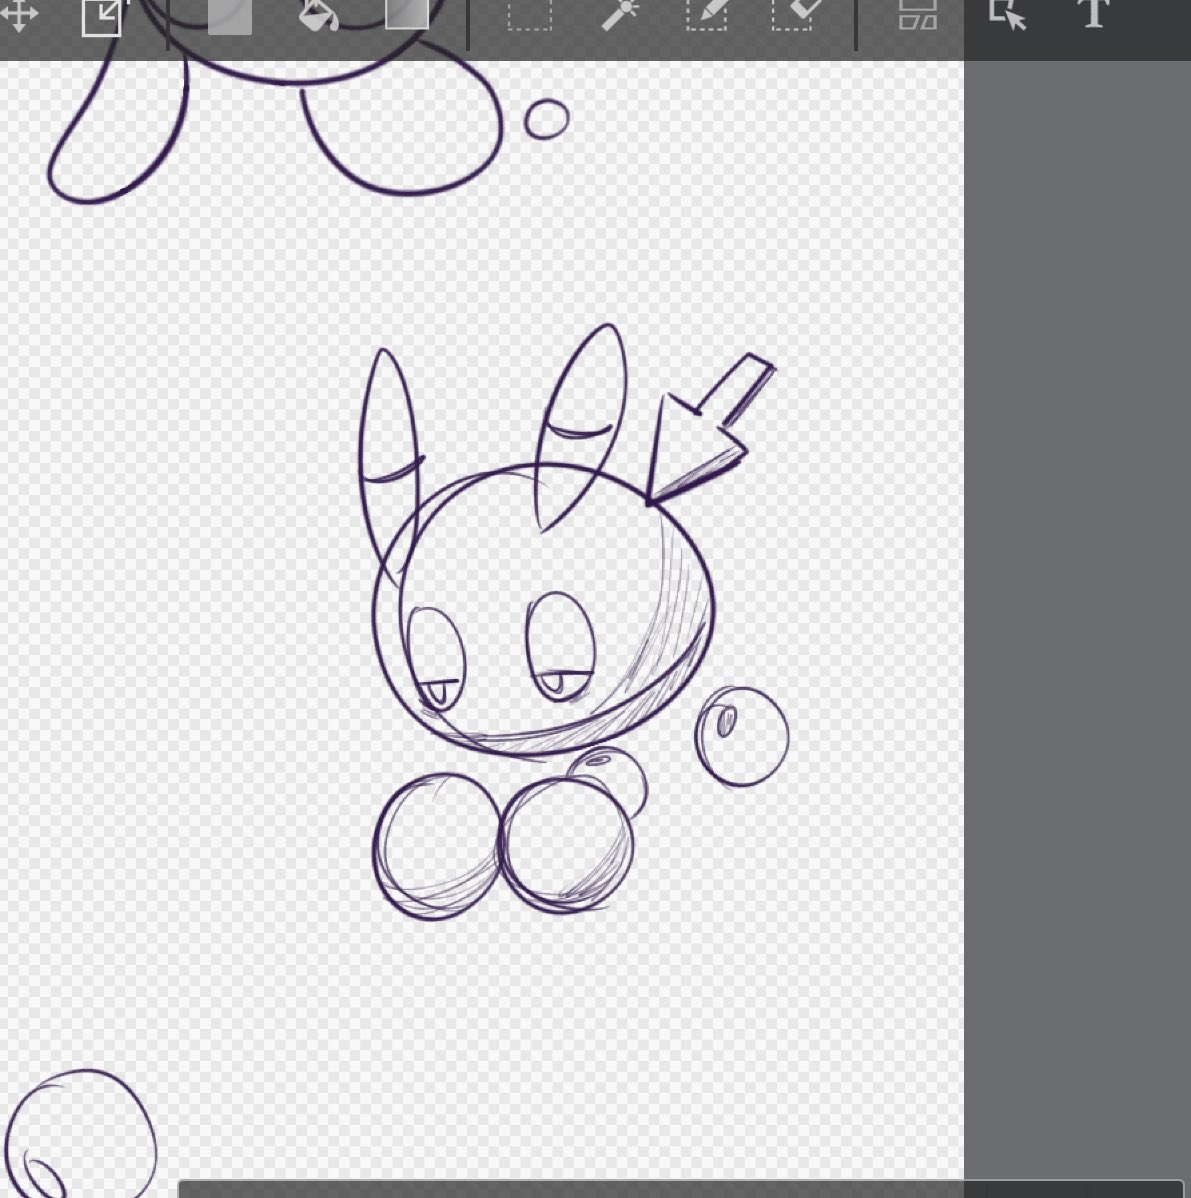1191x1198 pixels.
Task: Select the Bucket fill tool
Action: pos(318,15)
